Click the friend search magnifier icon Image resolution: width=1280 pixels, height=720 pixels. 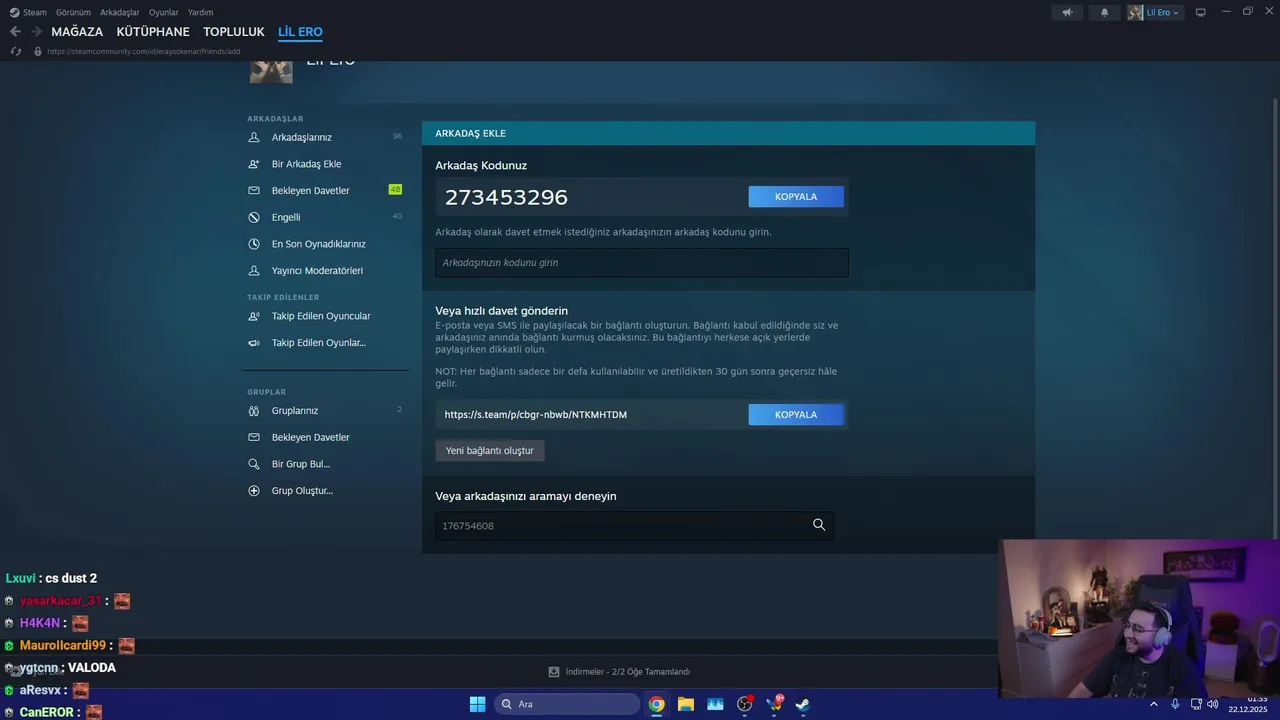(819, 525)
